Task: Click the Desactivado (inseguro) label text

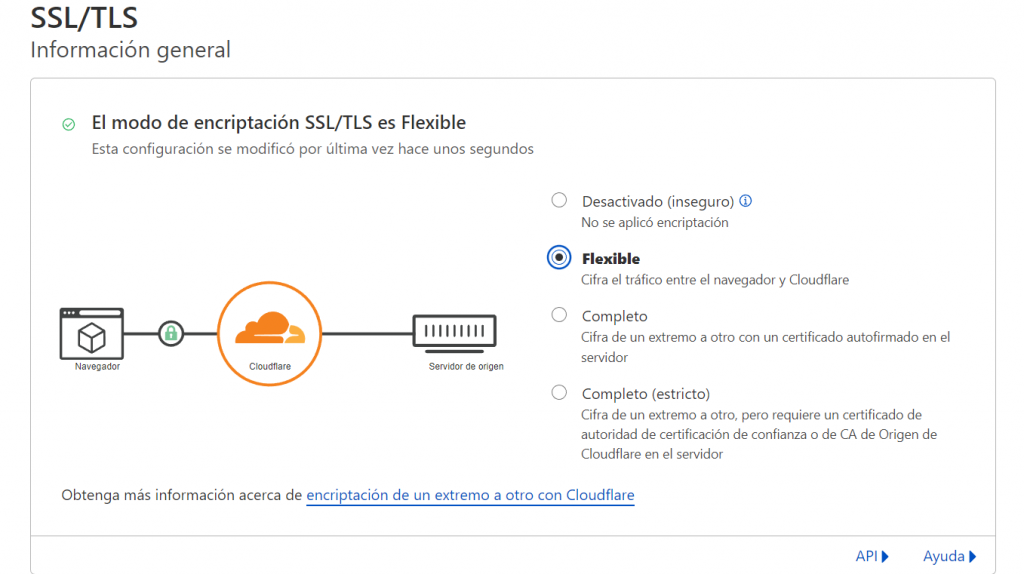Action: coord(658,202)
